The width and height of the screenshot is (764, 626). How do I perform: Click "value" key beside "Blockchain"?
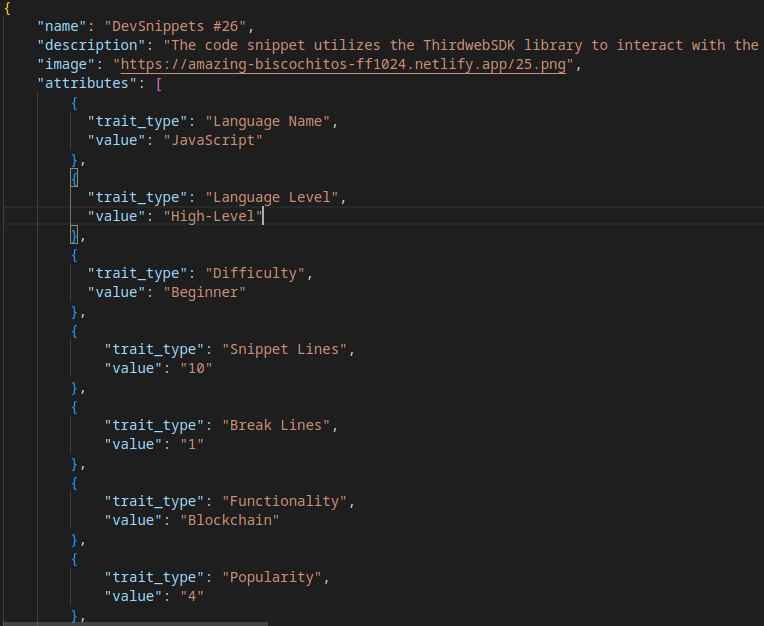click(x=133, y=520)
